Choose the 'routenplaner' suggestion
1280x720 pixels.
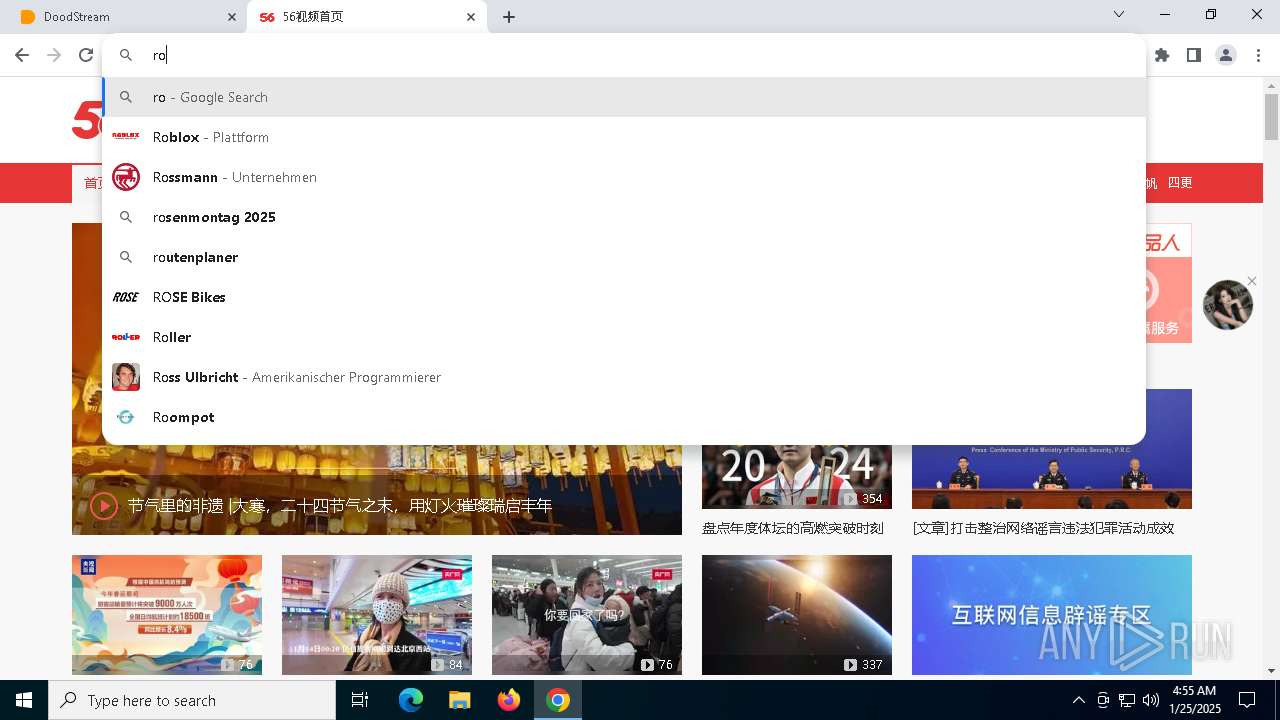pyautogui.click(x=624, y=257)
